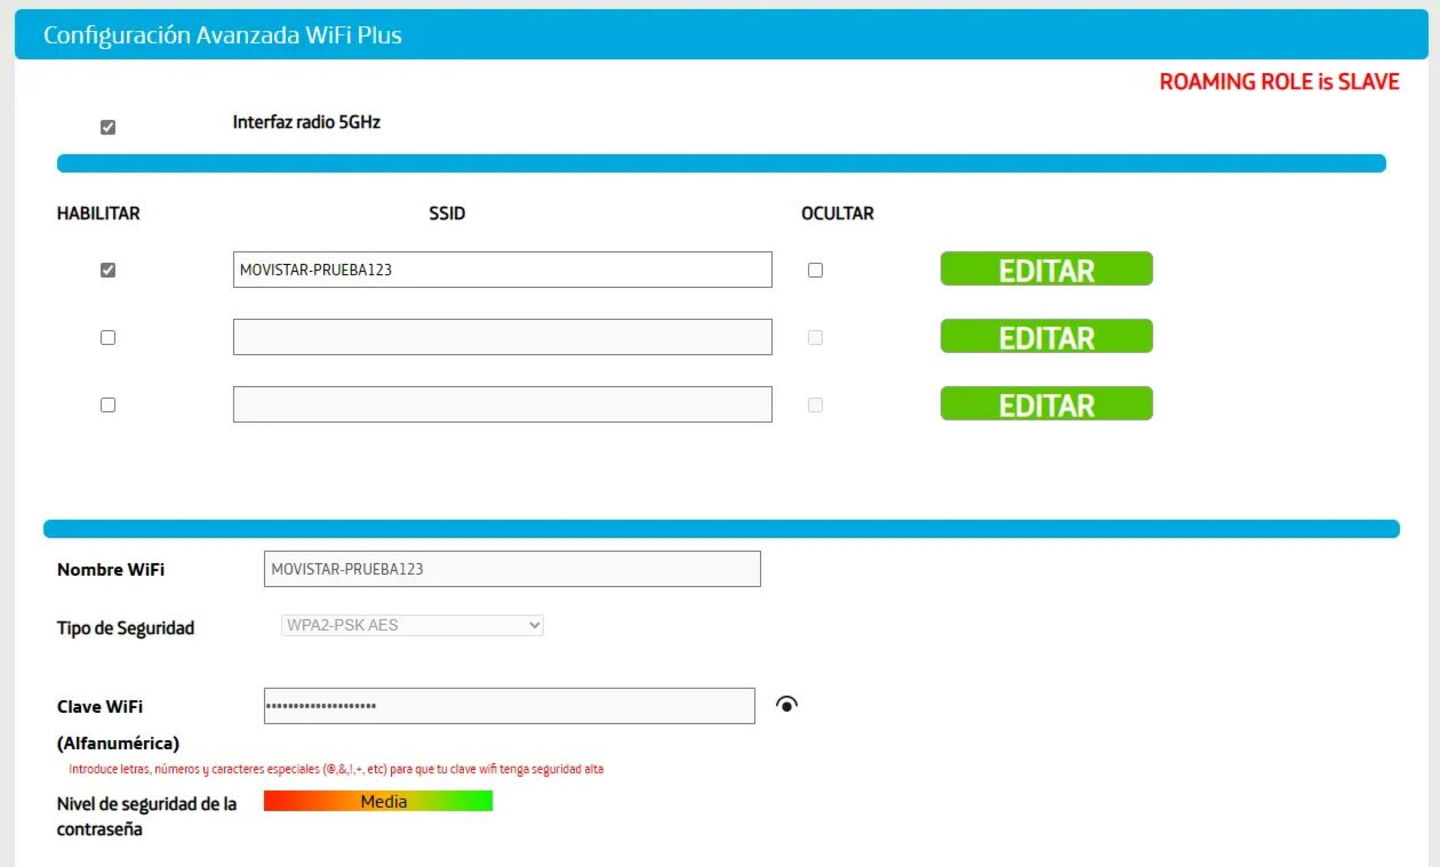Open the Tipo de Seguridad WPA2-PSK AES dropdown

point(412,625)
